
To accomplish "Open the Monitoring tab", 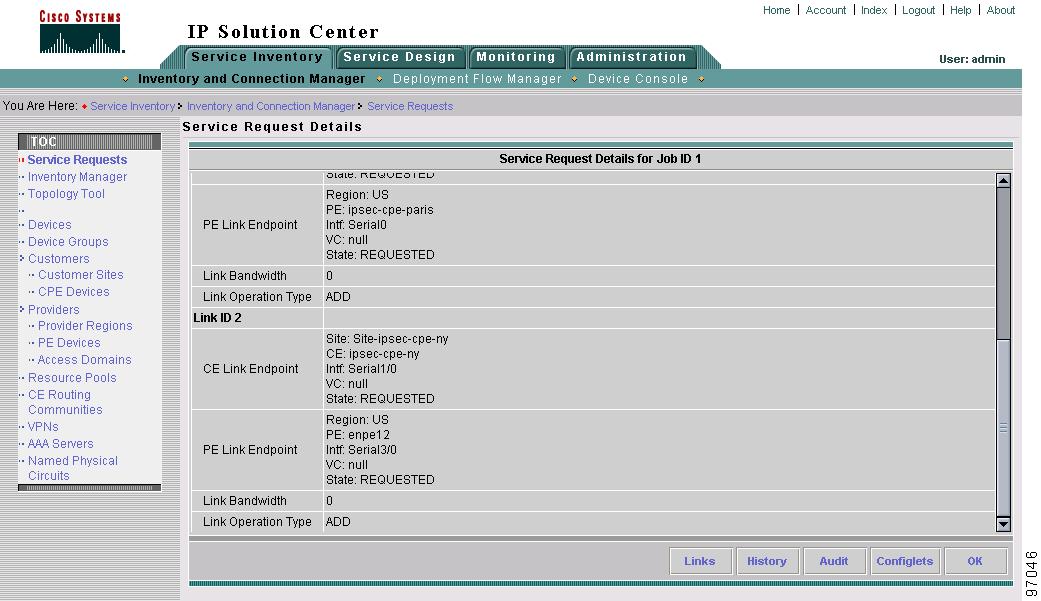I will [x=516, y=57].
